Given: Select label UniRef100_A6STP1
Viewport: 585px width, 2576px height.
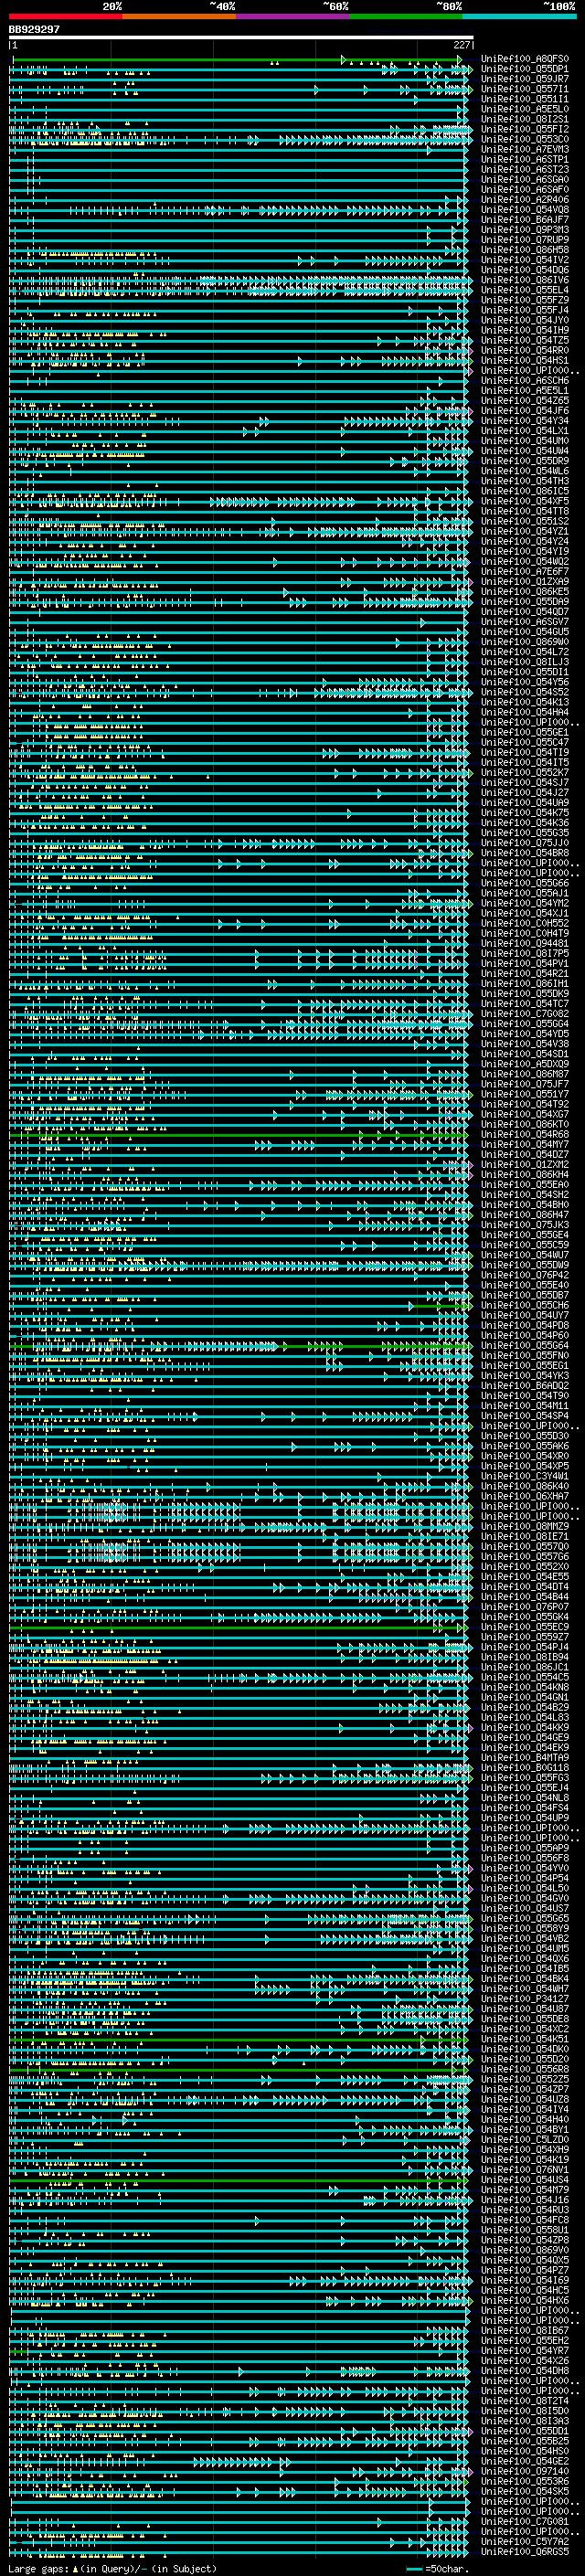Looking at the screenshot, I should [x=524, y=159].
